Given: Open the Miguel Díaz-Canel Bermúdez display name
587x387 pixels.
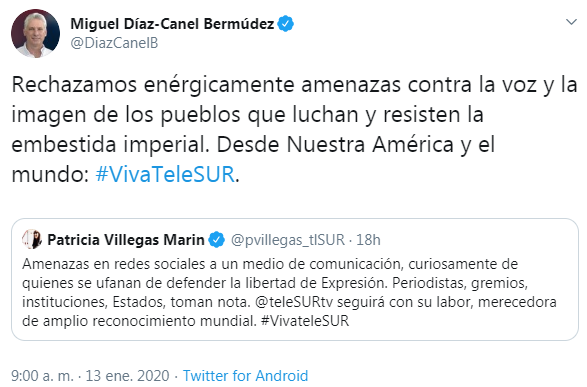Looking at the screenshot, I should coord(172,24).
